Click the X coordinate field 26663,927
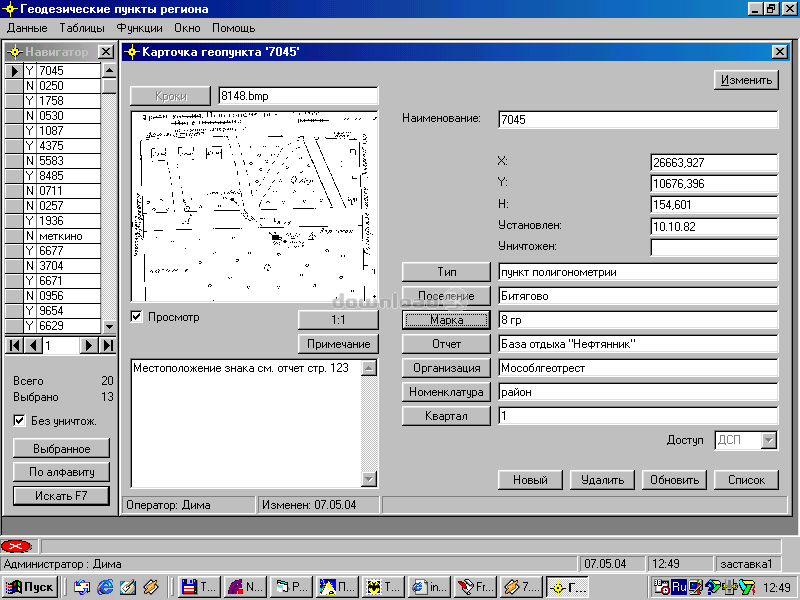This screenshot has width=800, height=600. [x=714, y=162]
